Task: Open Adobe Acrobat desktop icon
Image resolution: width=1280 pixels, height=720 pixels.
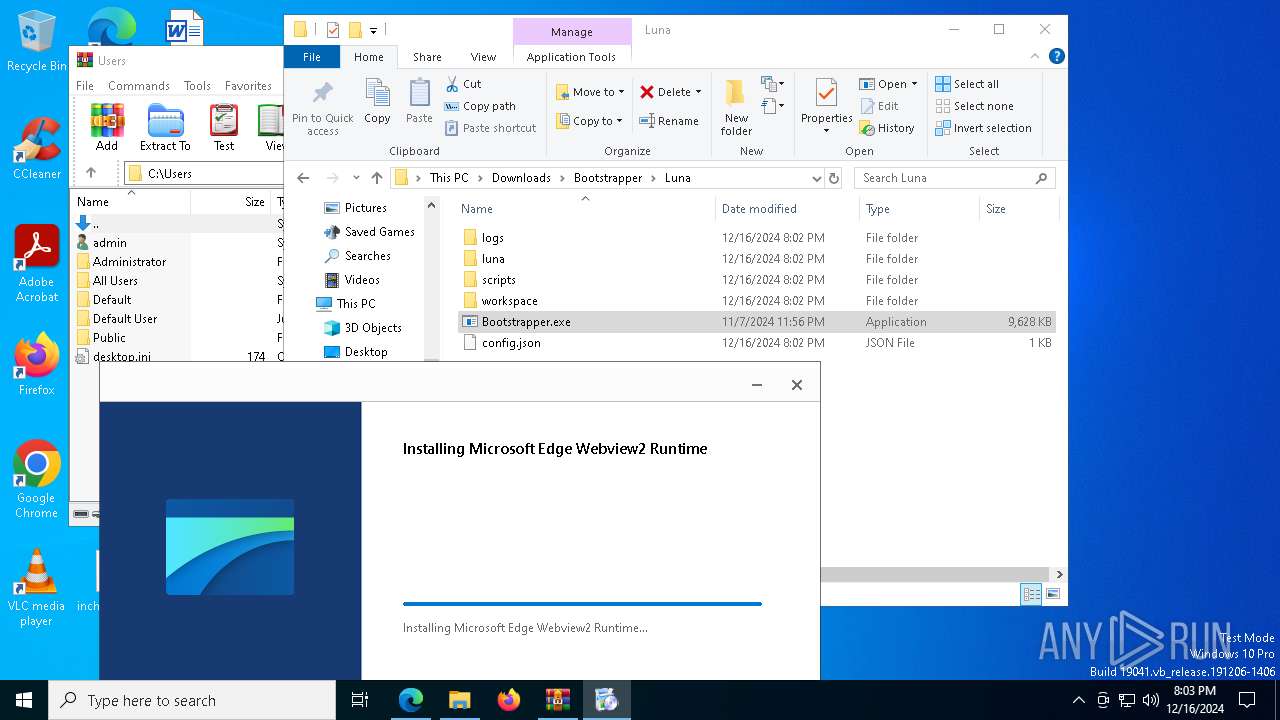Action: (36, 263)
